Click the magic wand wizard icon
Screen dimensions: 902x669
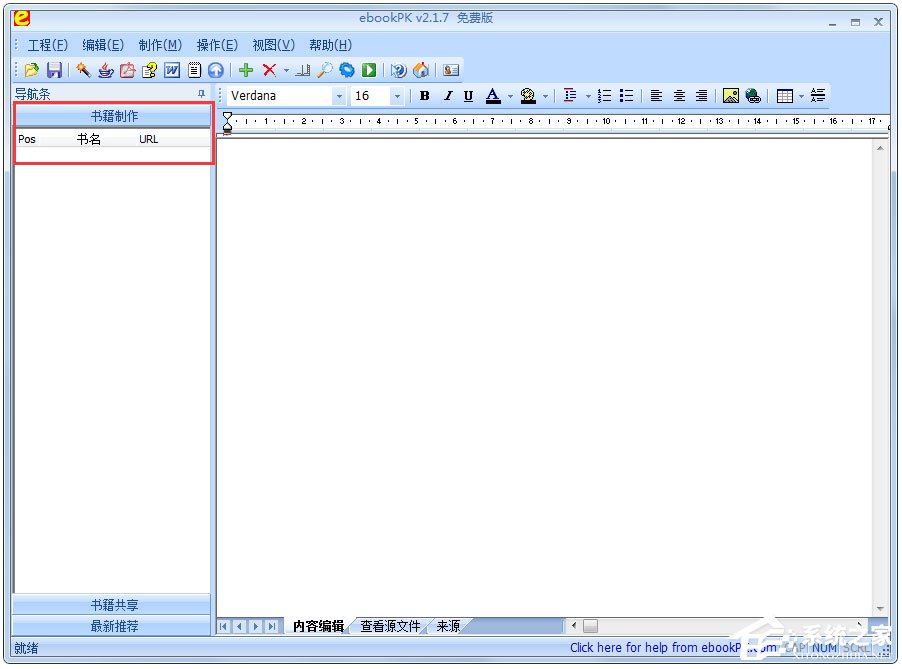pyautogui.click(x=83, y=70)
